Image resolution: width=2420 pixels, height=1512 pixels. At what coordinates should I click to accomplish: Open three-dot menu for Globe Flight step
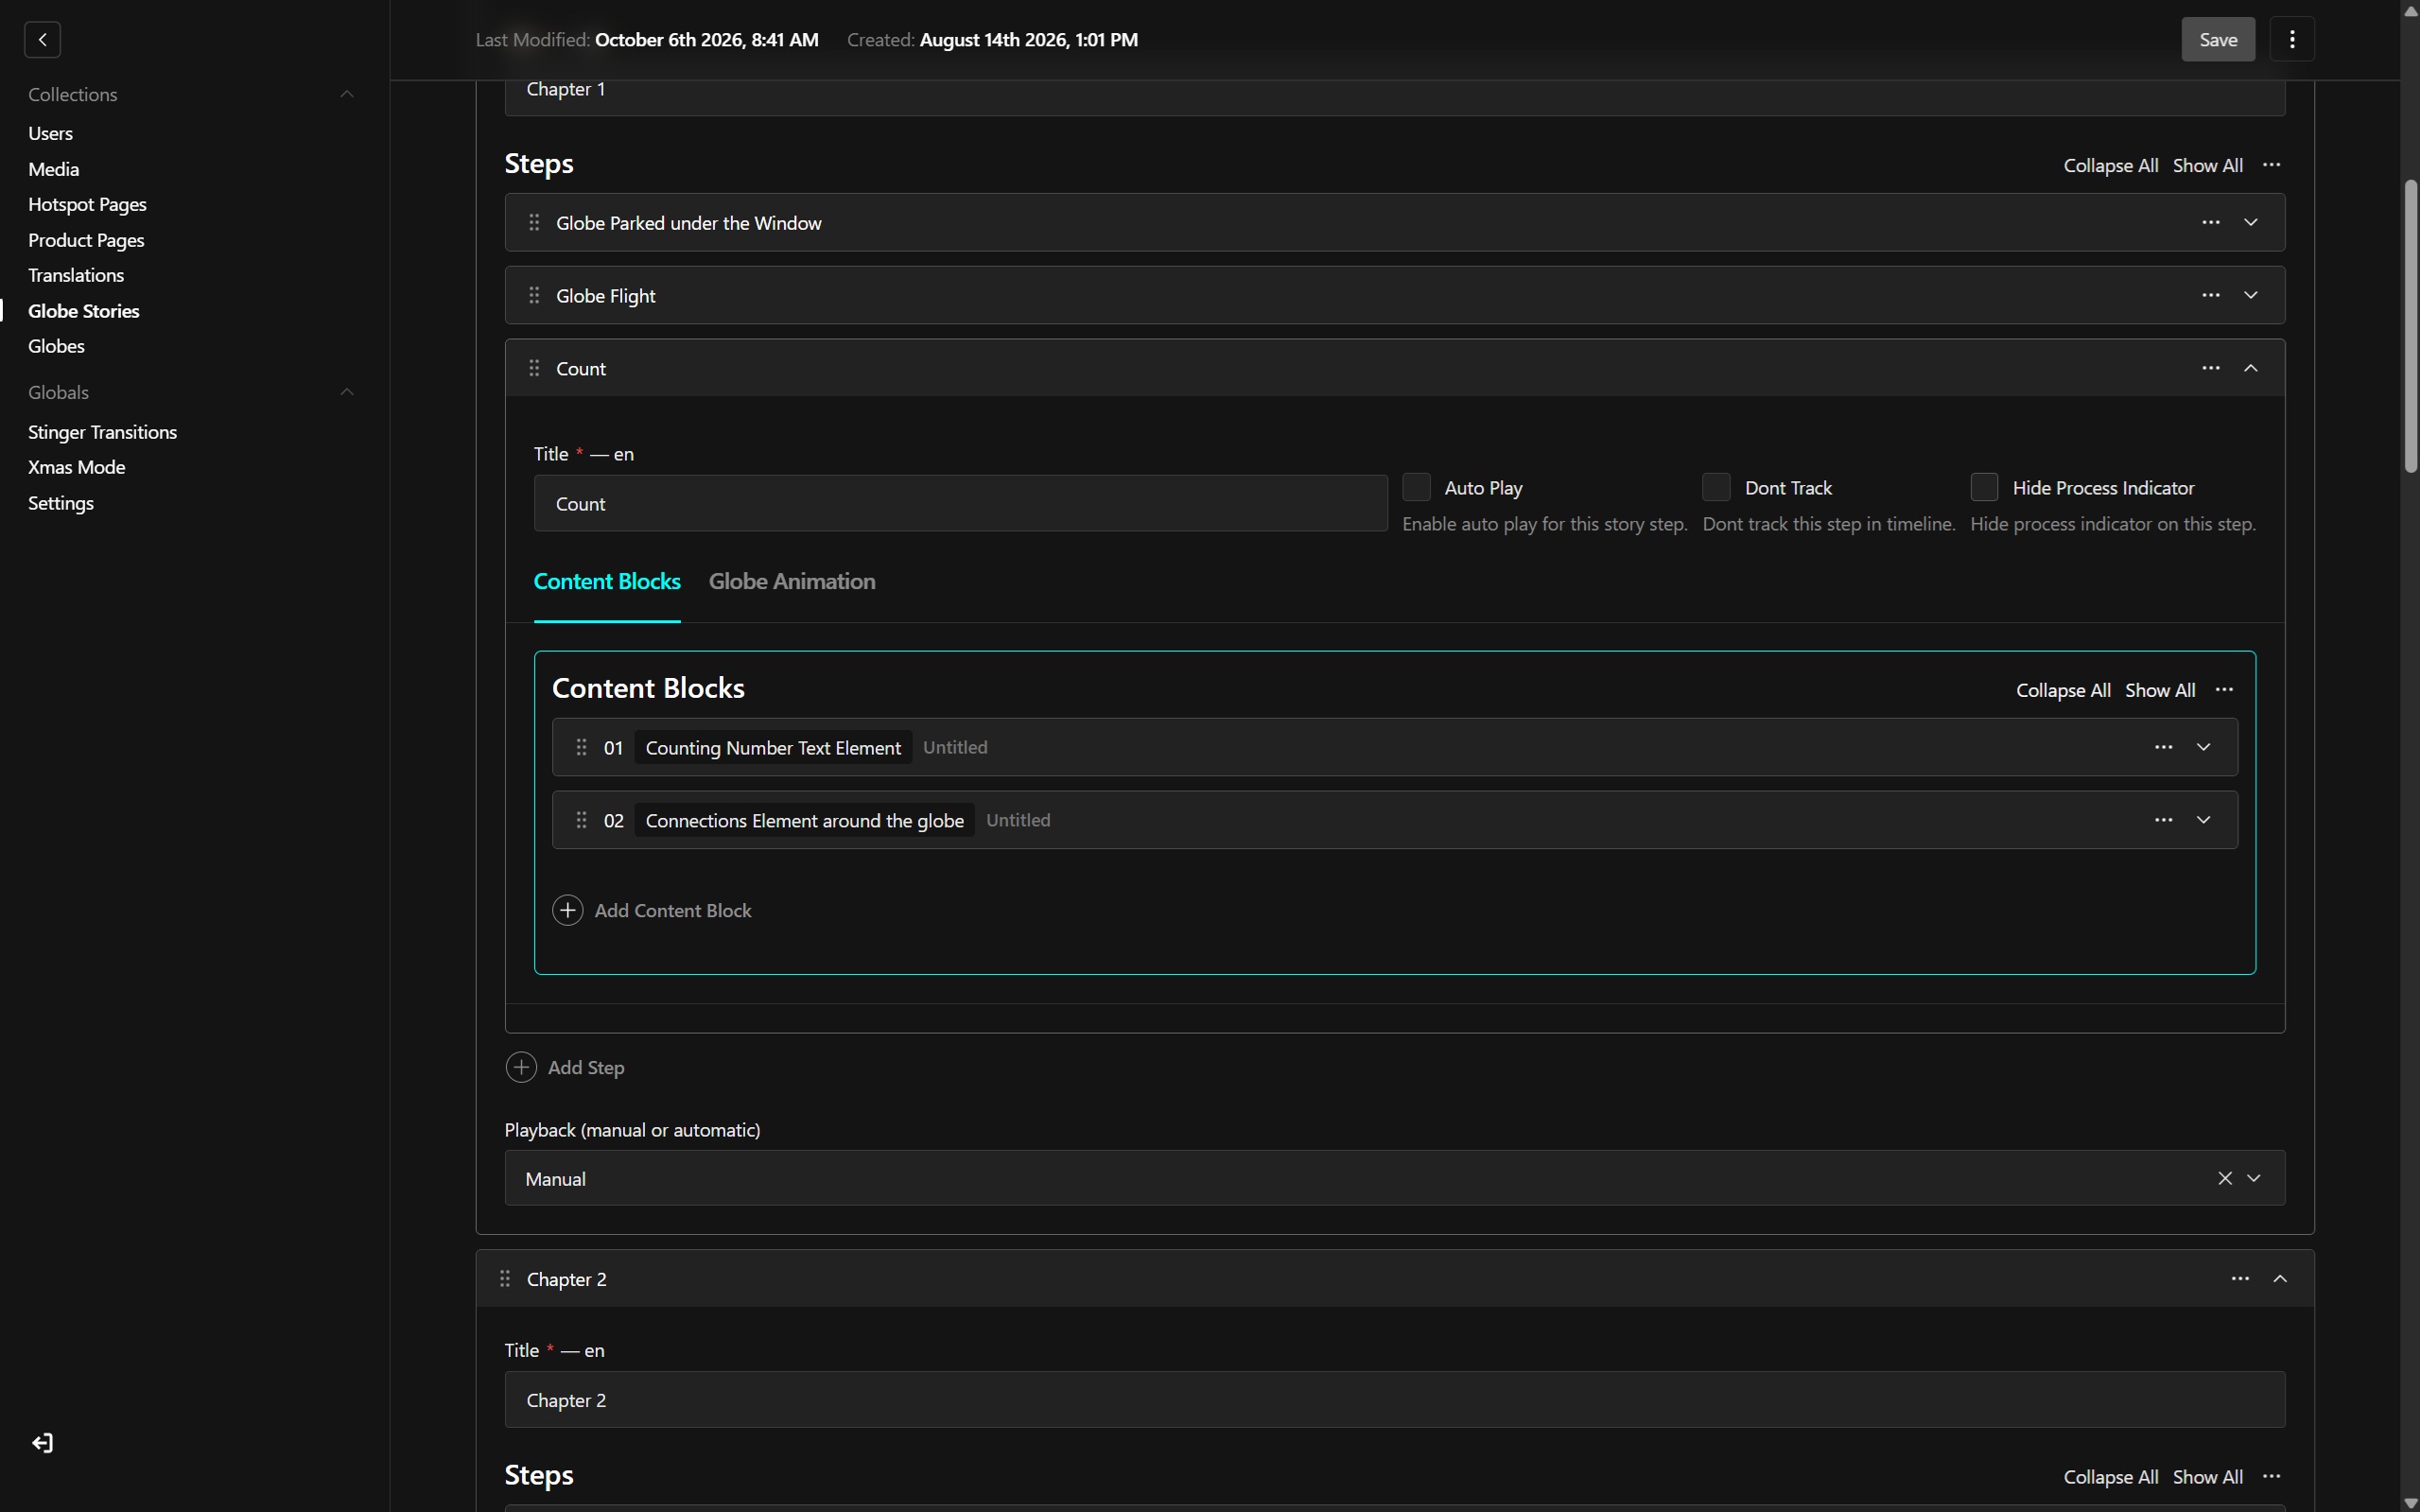point(2211,295)
